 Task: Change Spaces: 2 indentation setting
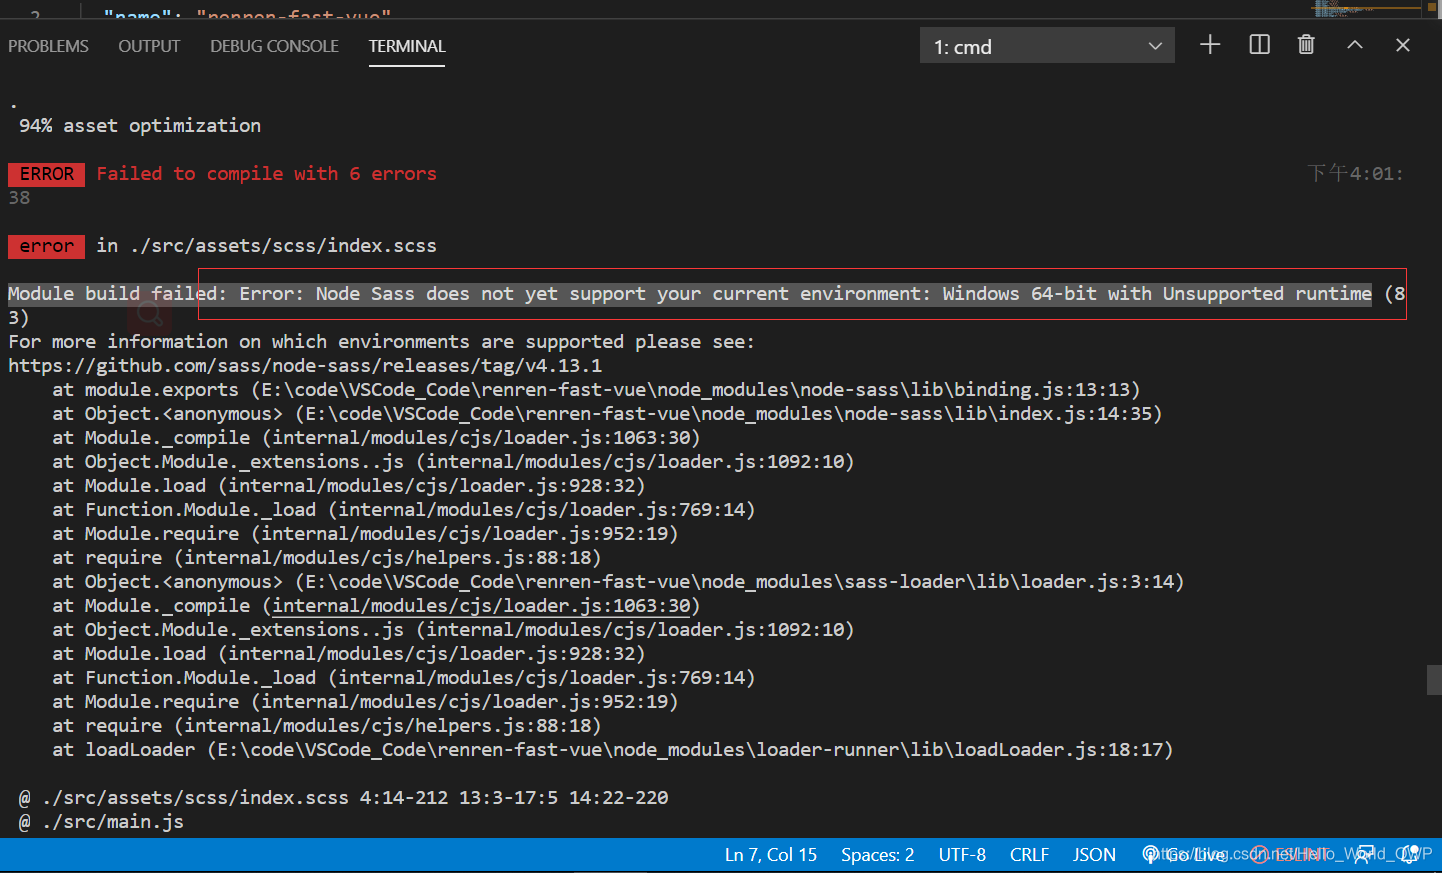click(x=877, y=855)
